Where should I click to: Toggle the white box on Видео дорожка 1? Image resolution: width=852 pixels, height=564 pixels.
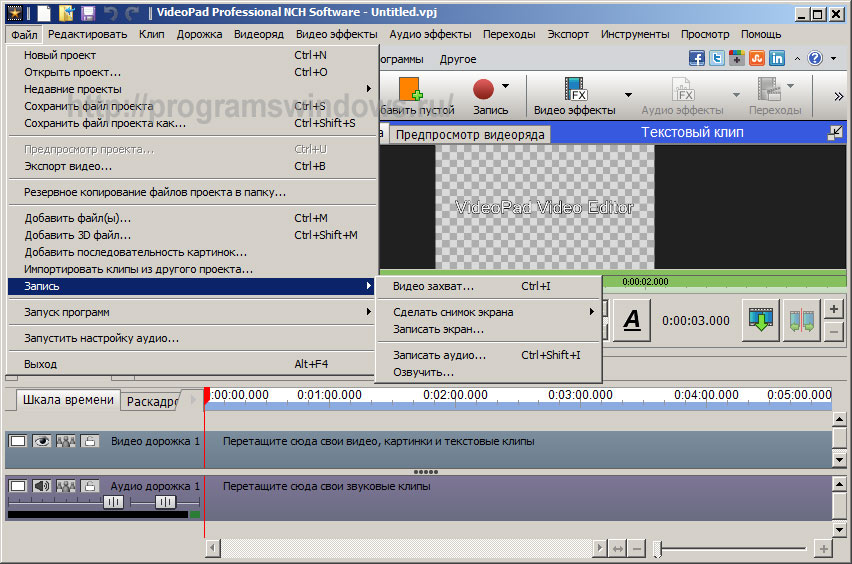(x=17, y=441)
